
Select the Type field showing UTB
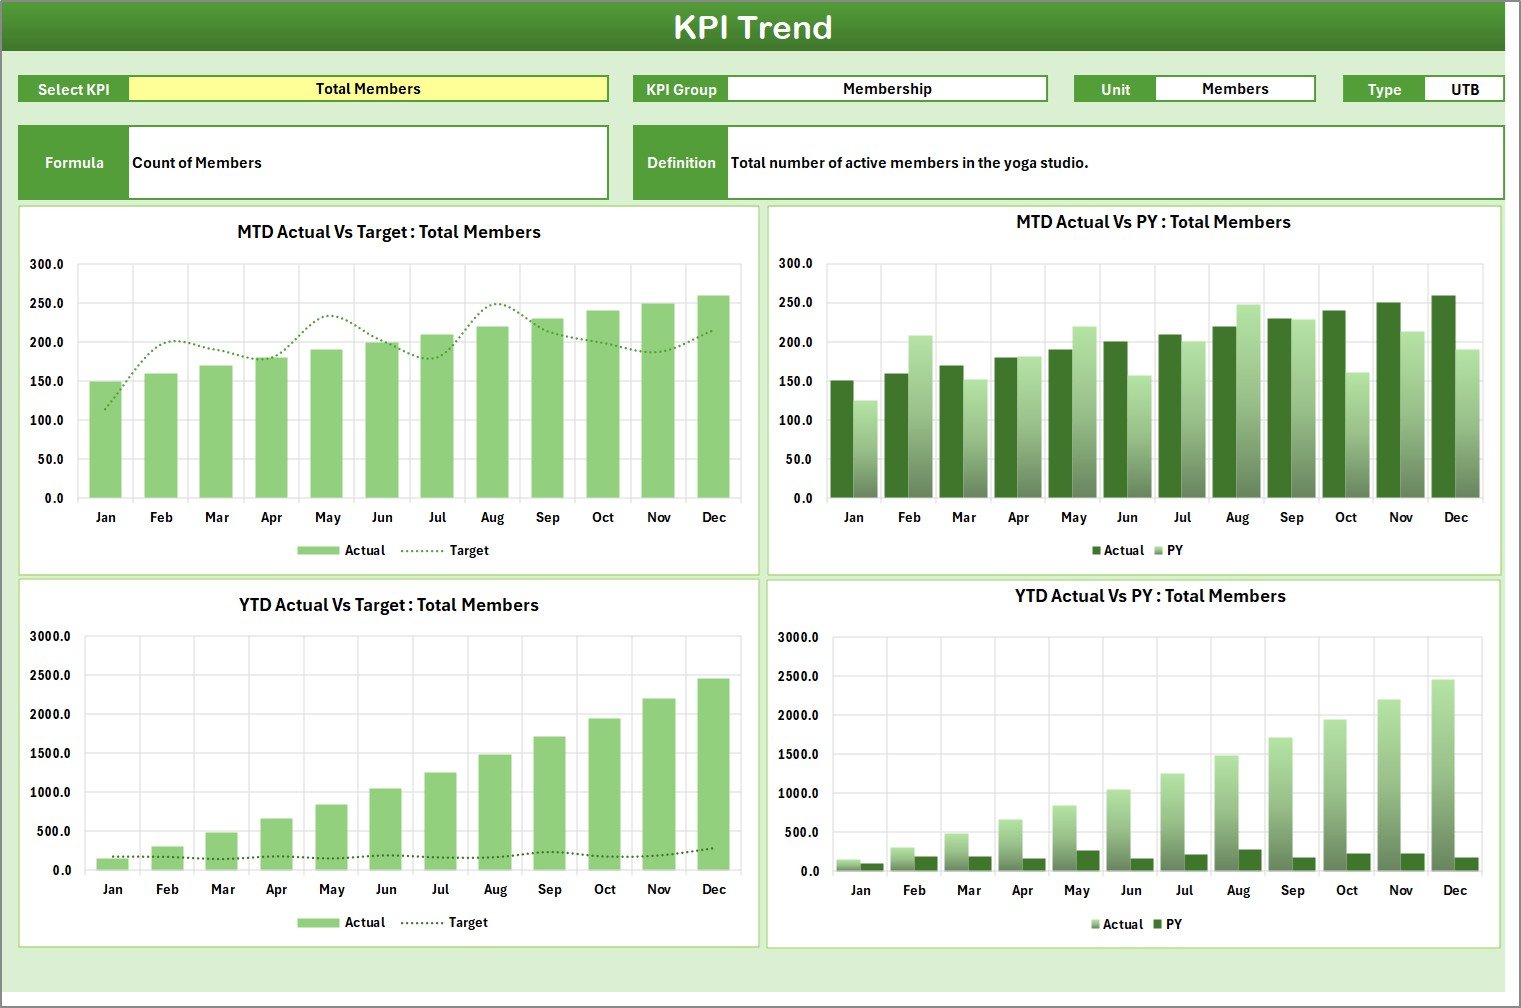pos(1465,88)
